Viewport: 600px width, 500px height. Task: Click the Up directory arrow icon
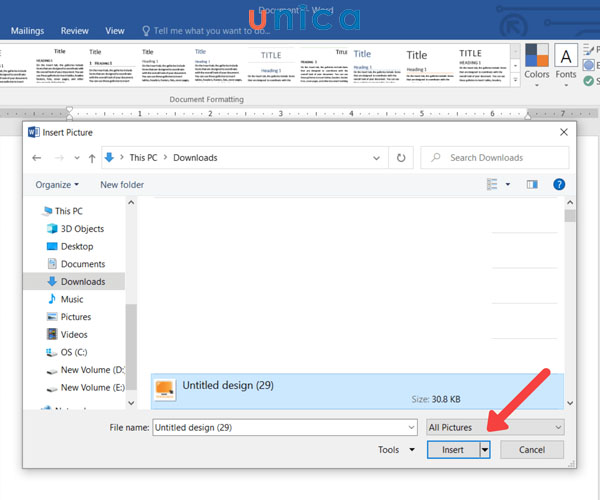pyautogui.click(x=92, y=158)
